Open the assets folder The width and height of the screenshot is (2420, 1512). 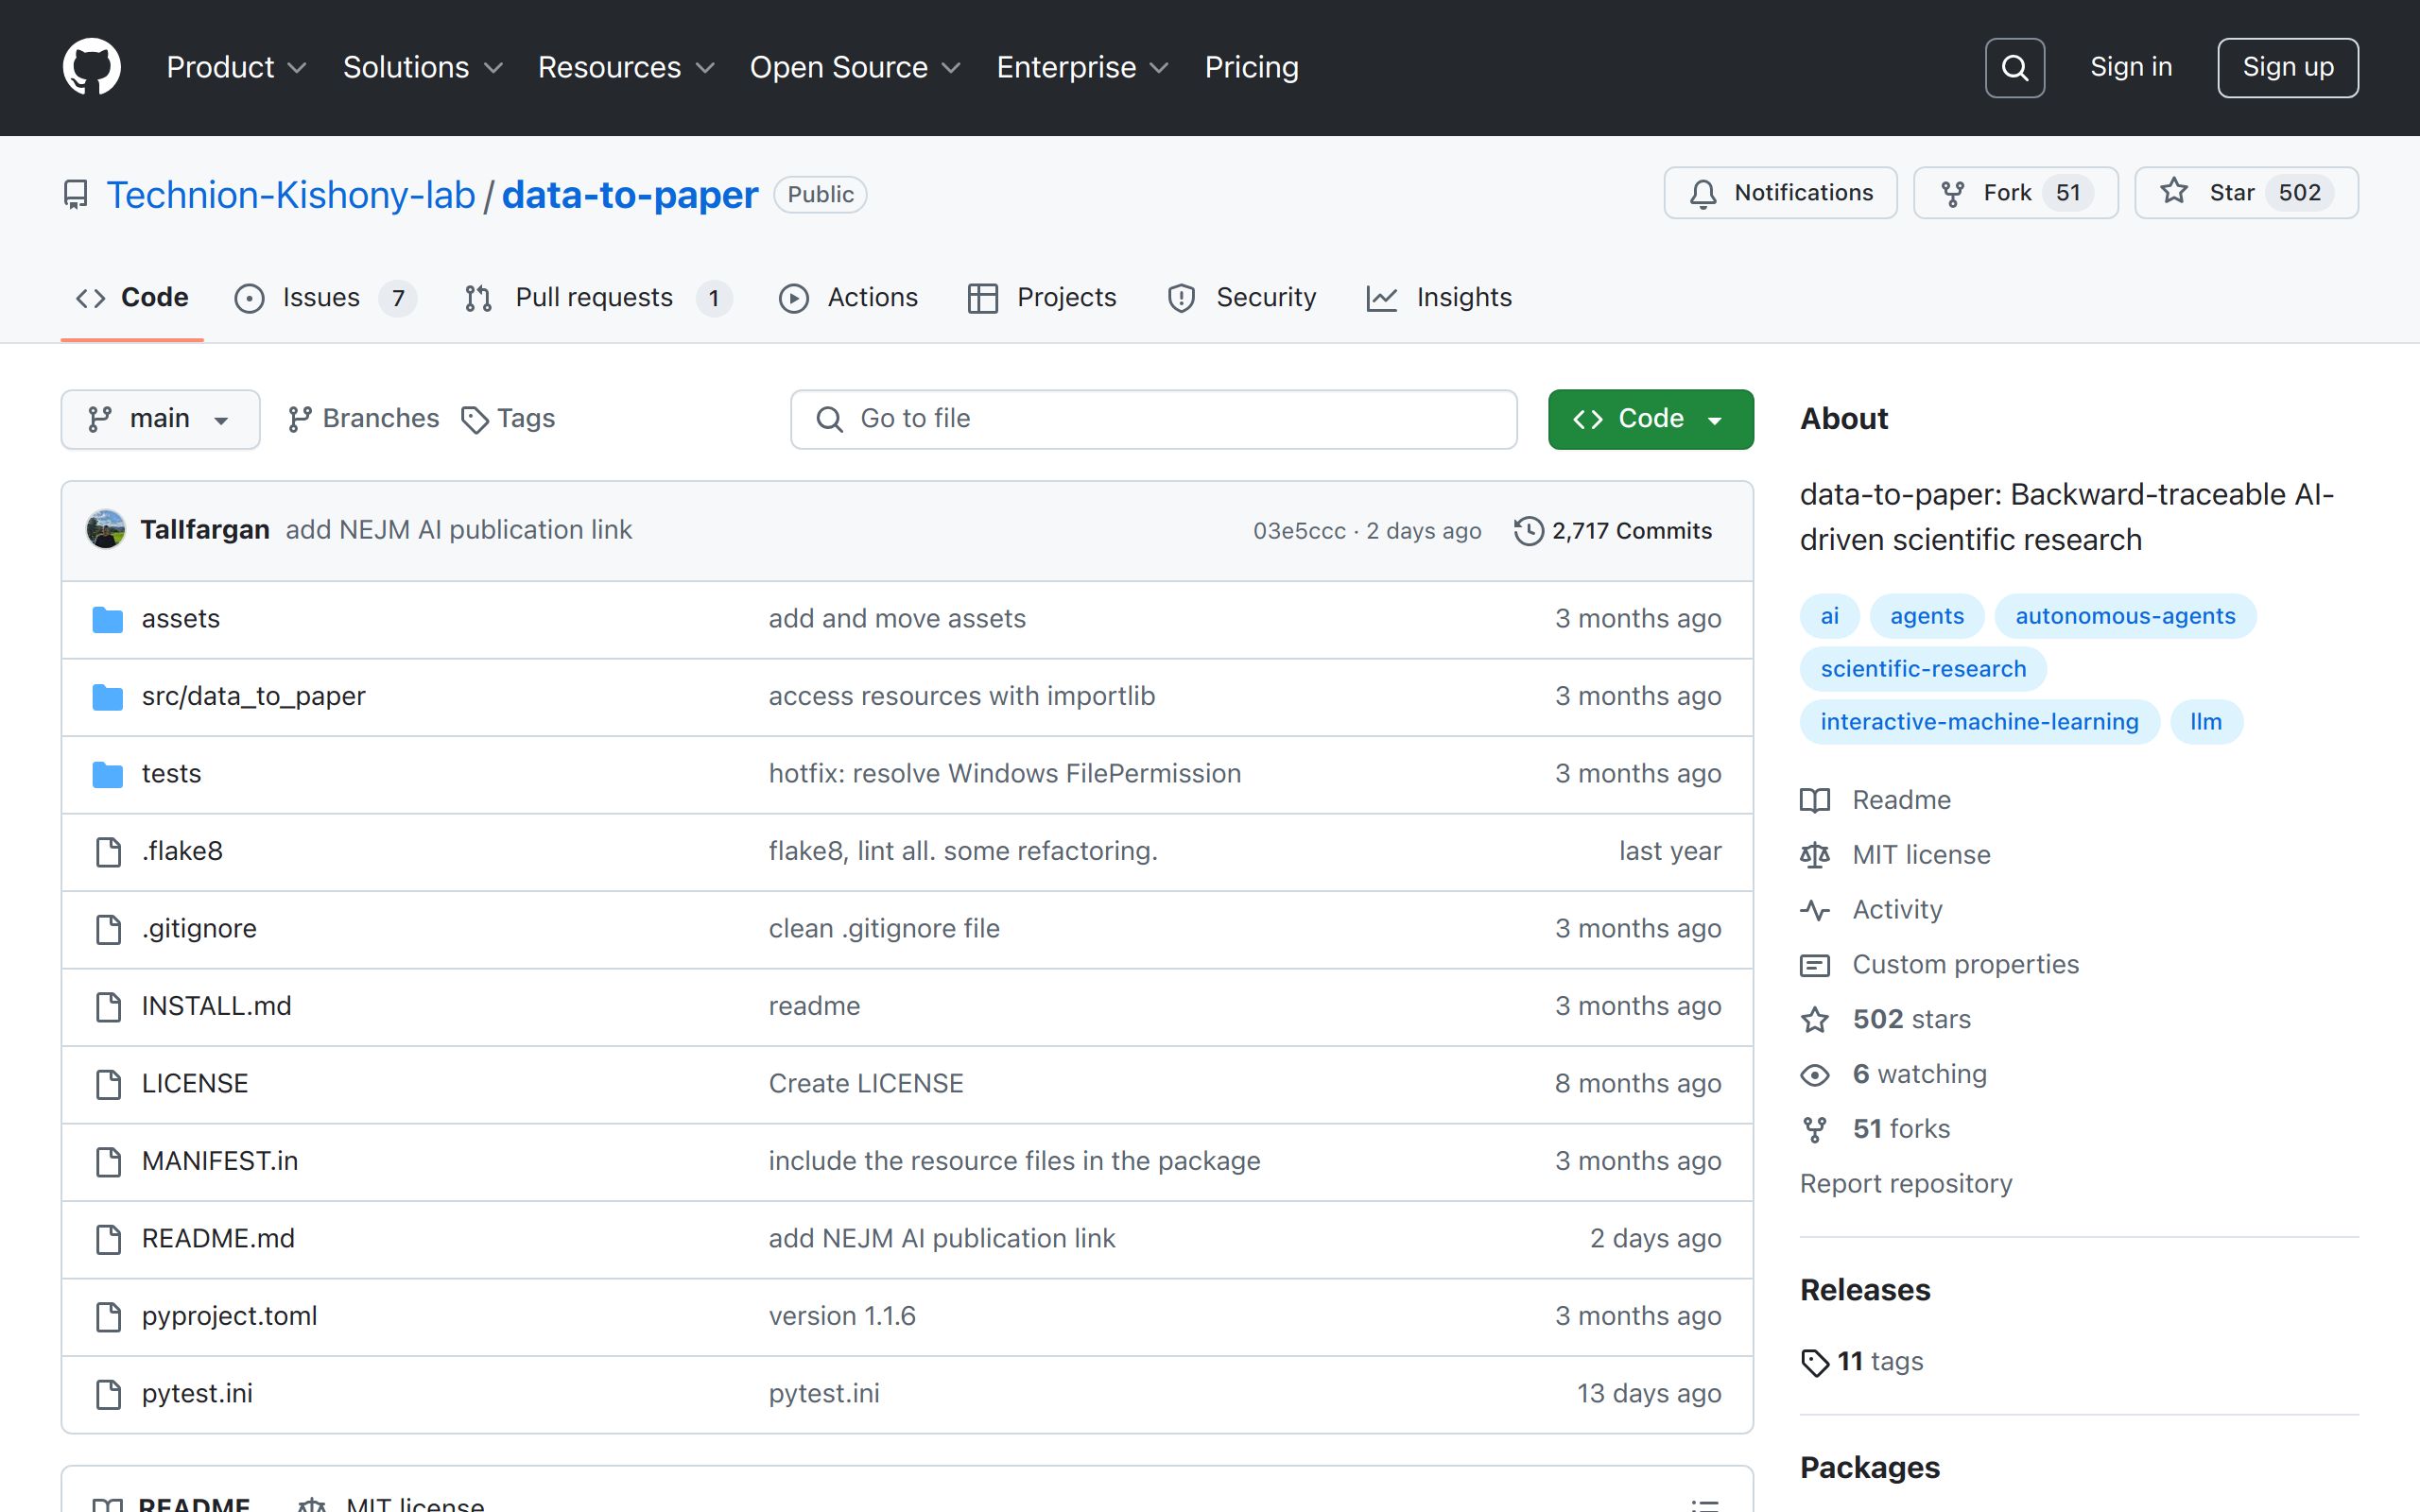[181, 619]
